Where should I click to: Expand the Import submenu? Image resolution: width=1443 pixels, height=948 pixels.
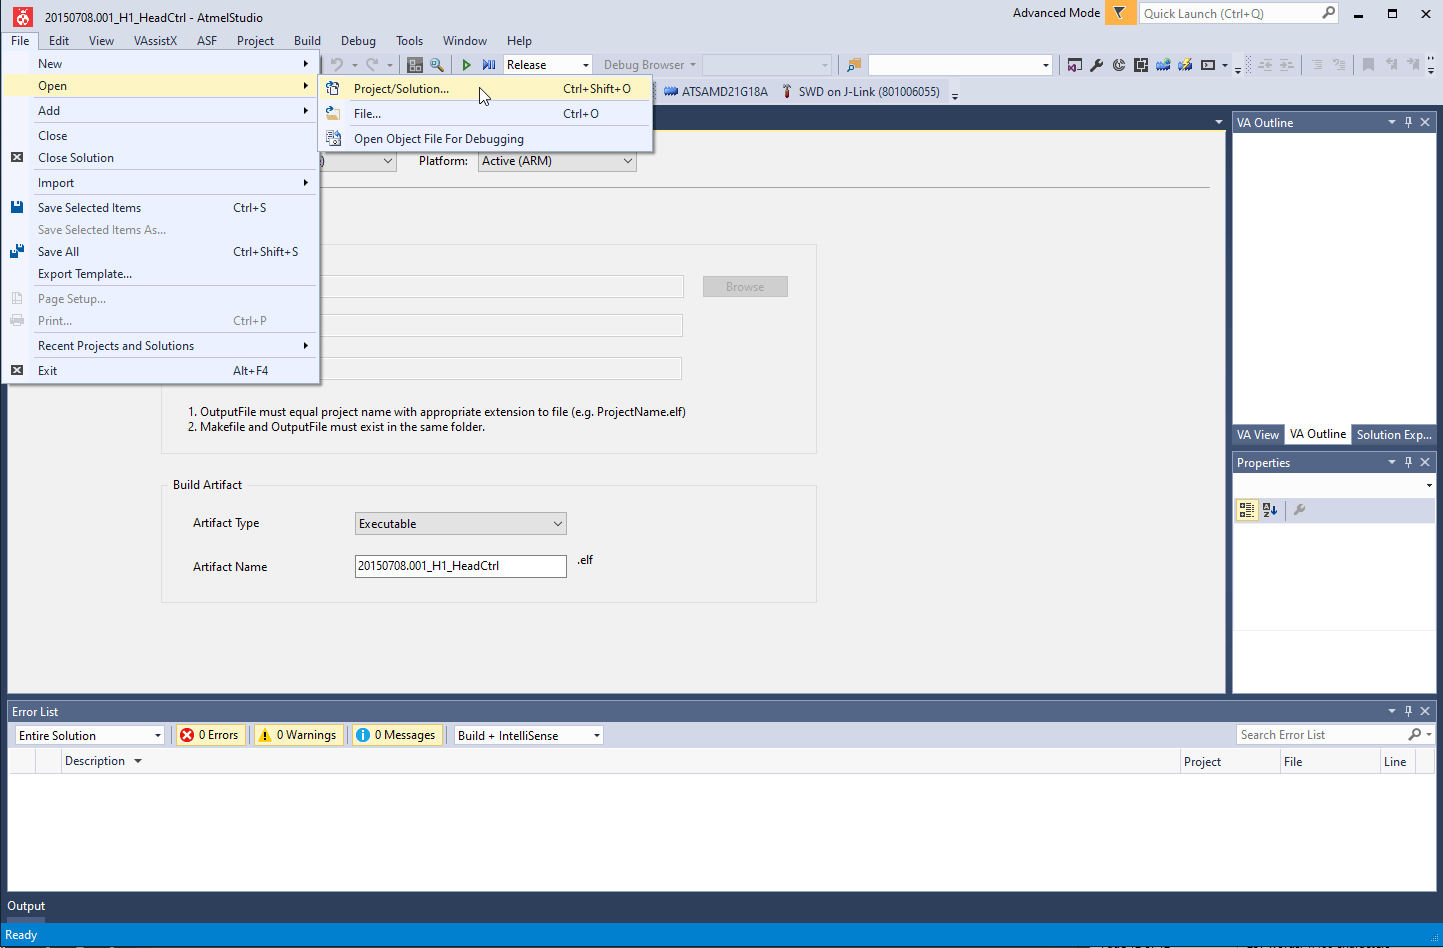[160, 183]
